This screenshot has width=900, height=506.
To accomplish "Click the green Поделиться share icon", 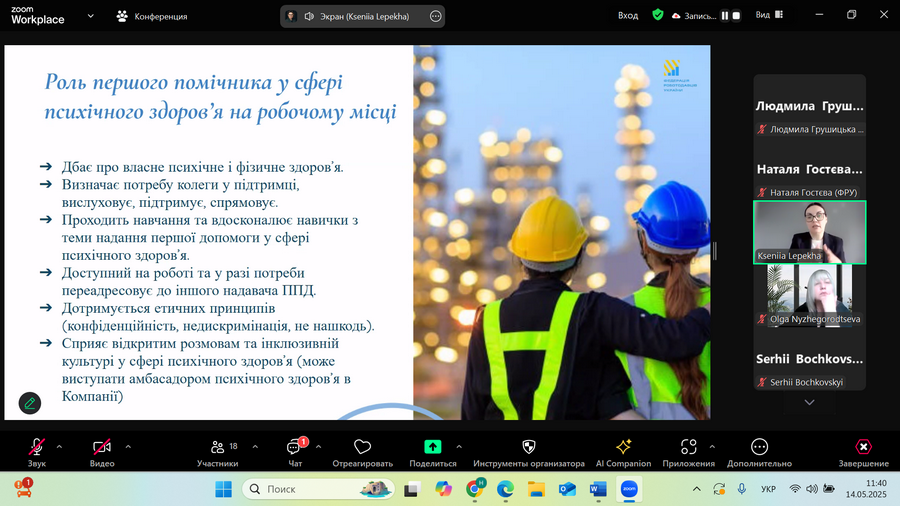I will pos(433,447).
